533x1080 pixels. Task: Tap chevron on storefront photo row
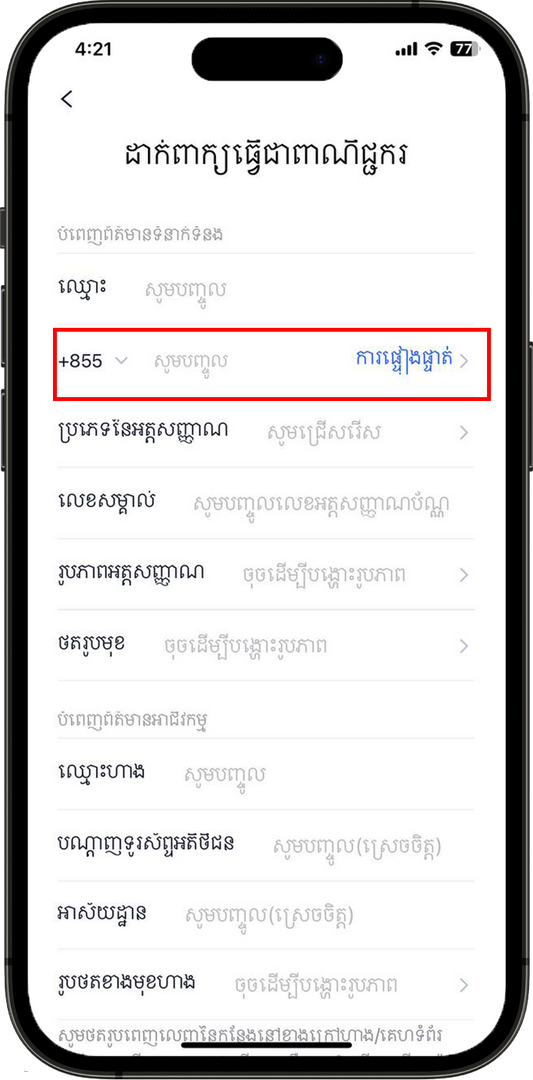pos(464,985)
